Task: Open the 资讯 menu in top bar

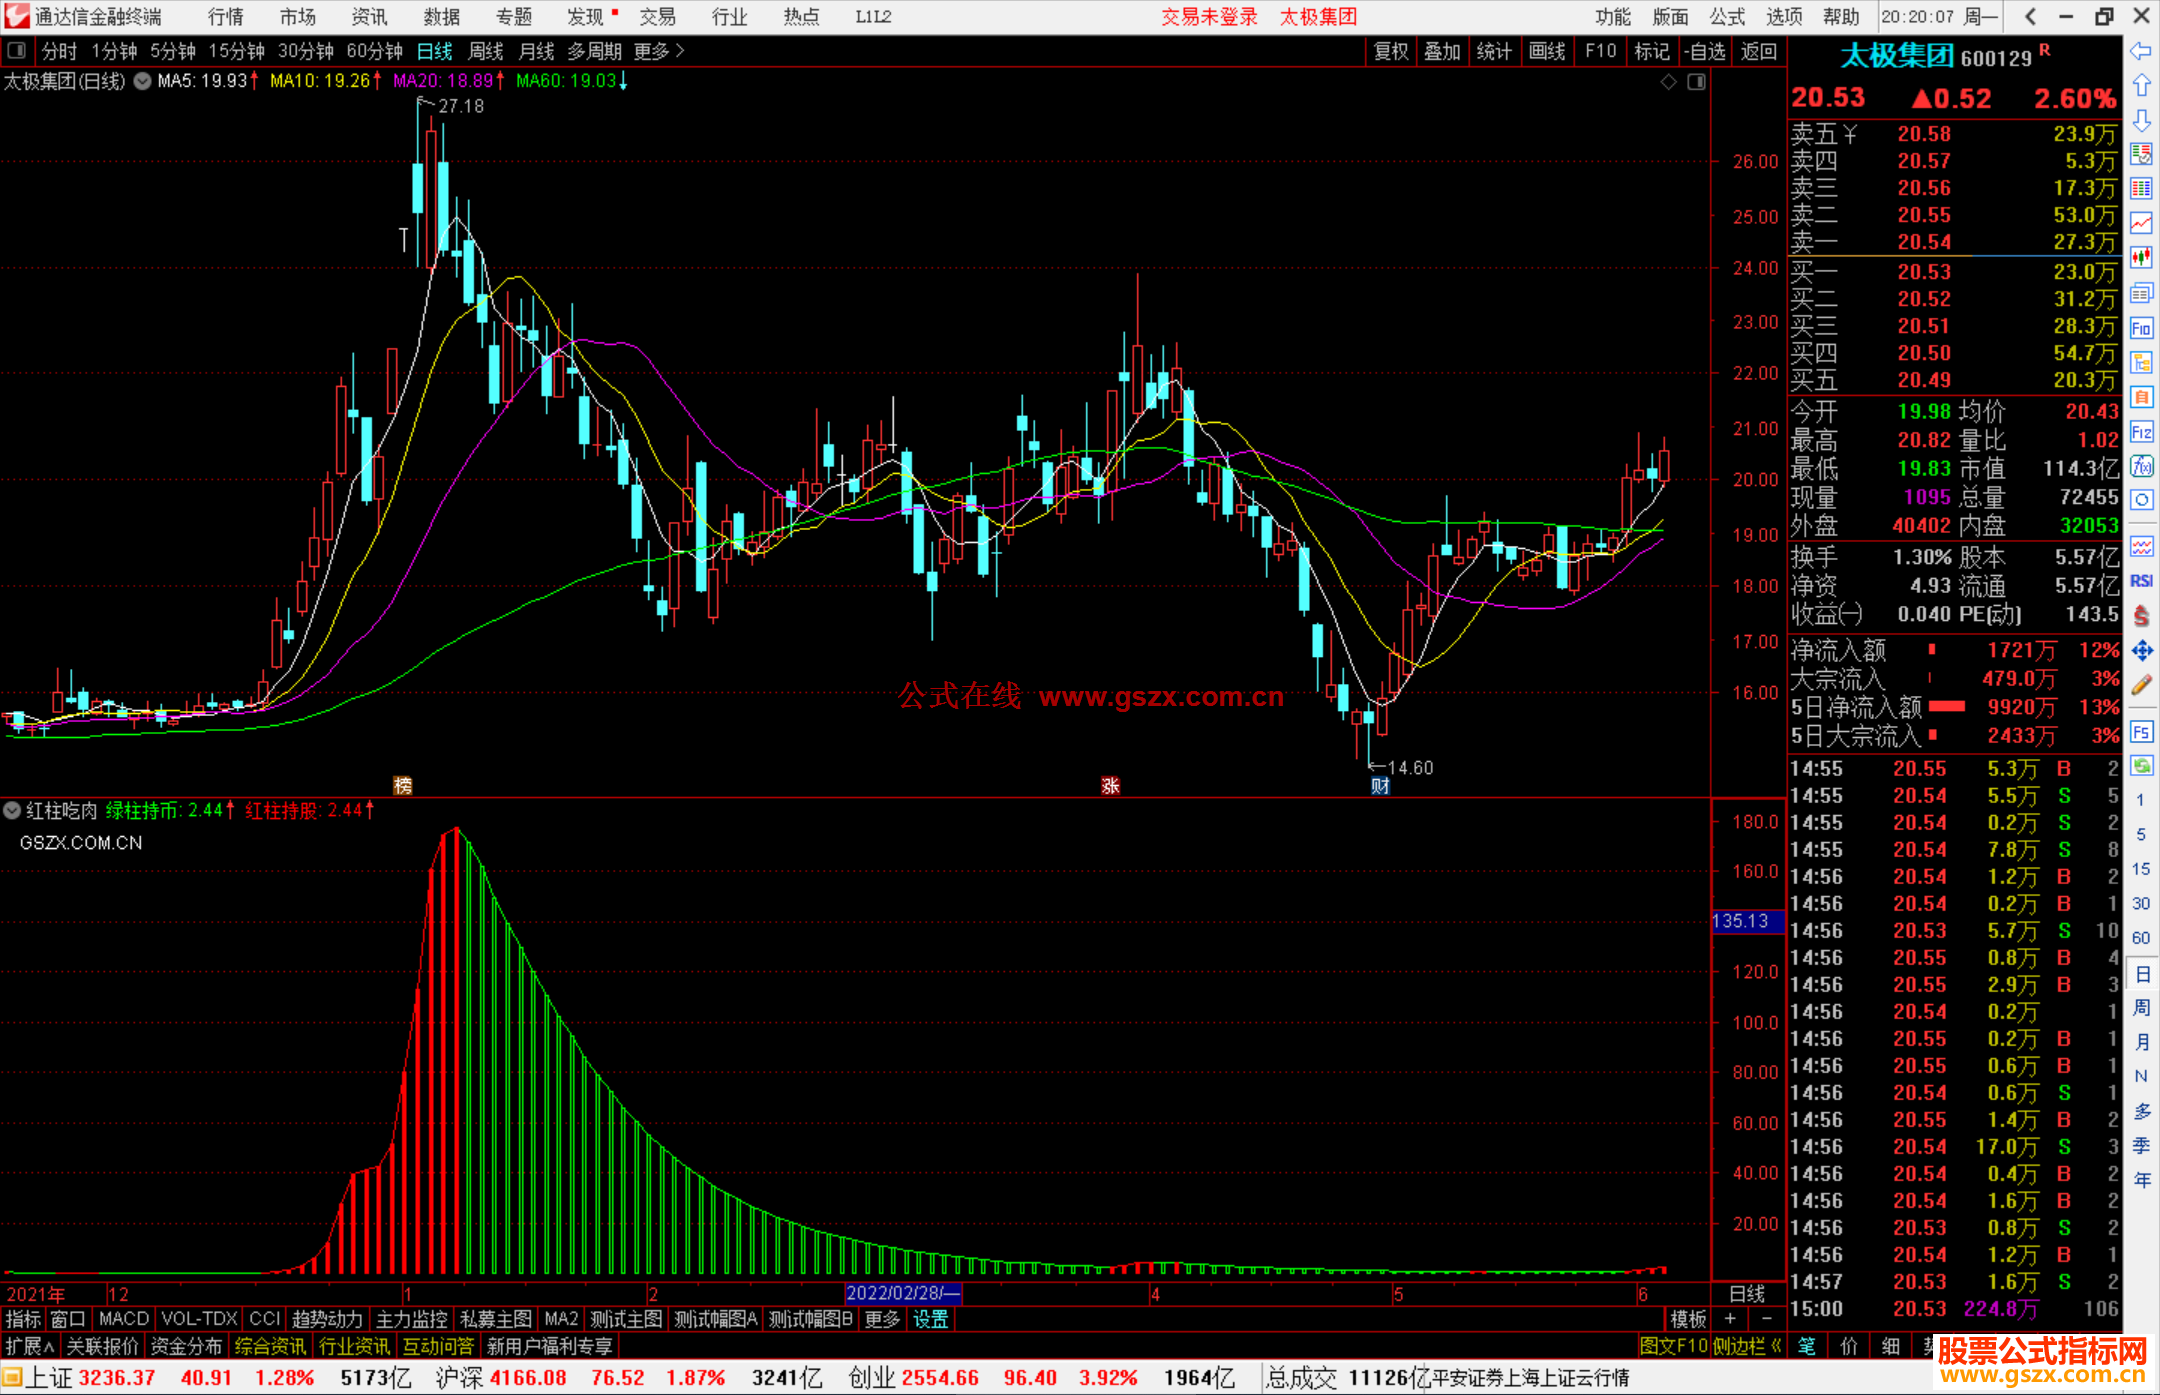Action: (x=369, y=17)
